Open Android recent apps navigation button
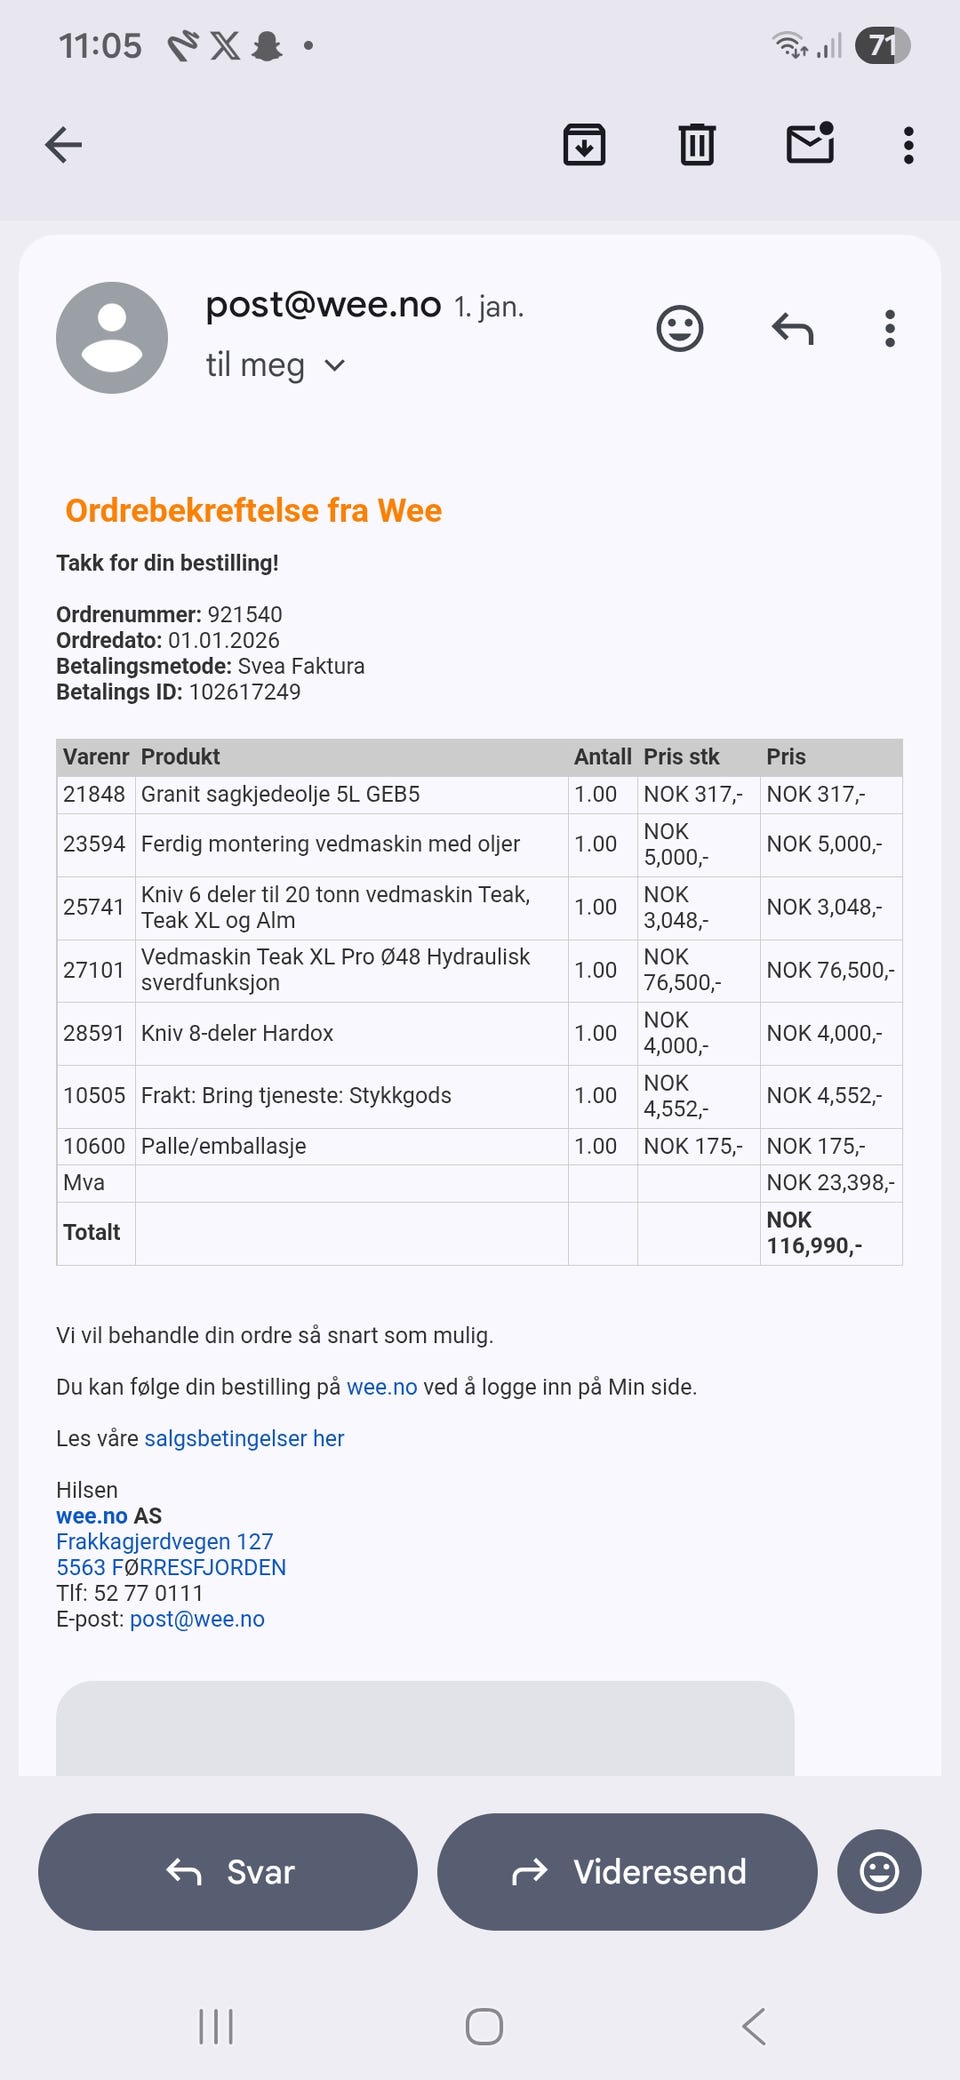The width and height of the screenshot is (960, 2080). coord(216,2027)
